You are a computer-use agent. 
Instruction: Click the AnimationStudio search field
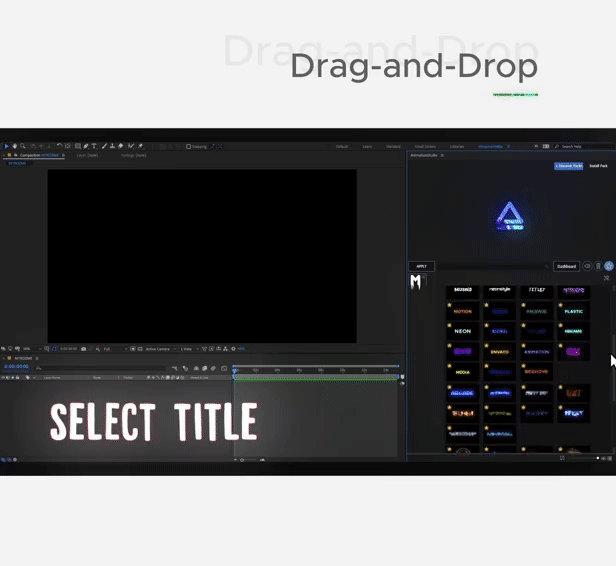coord(494,266)
